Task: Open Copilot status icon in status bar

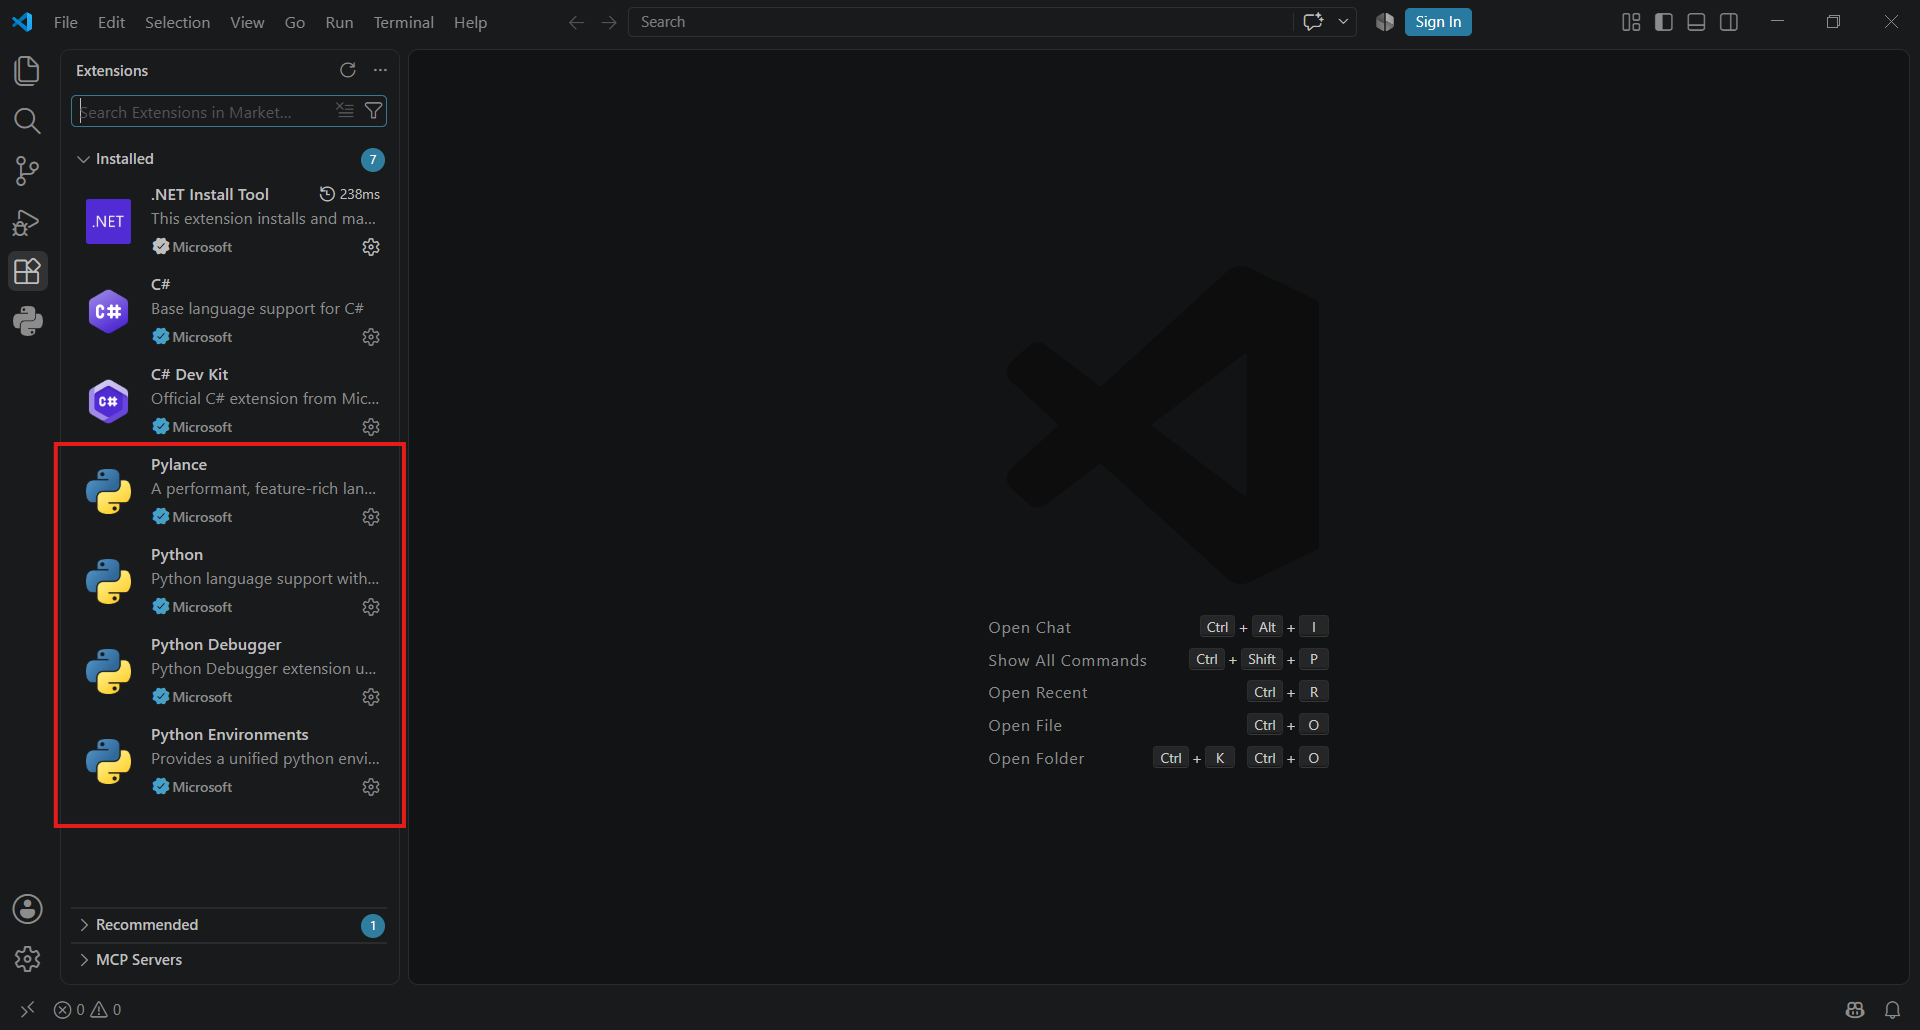Action: pyautogui.click(x=1855, y=1010)
